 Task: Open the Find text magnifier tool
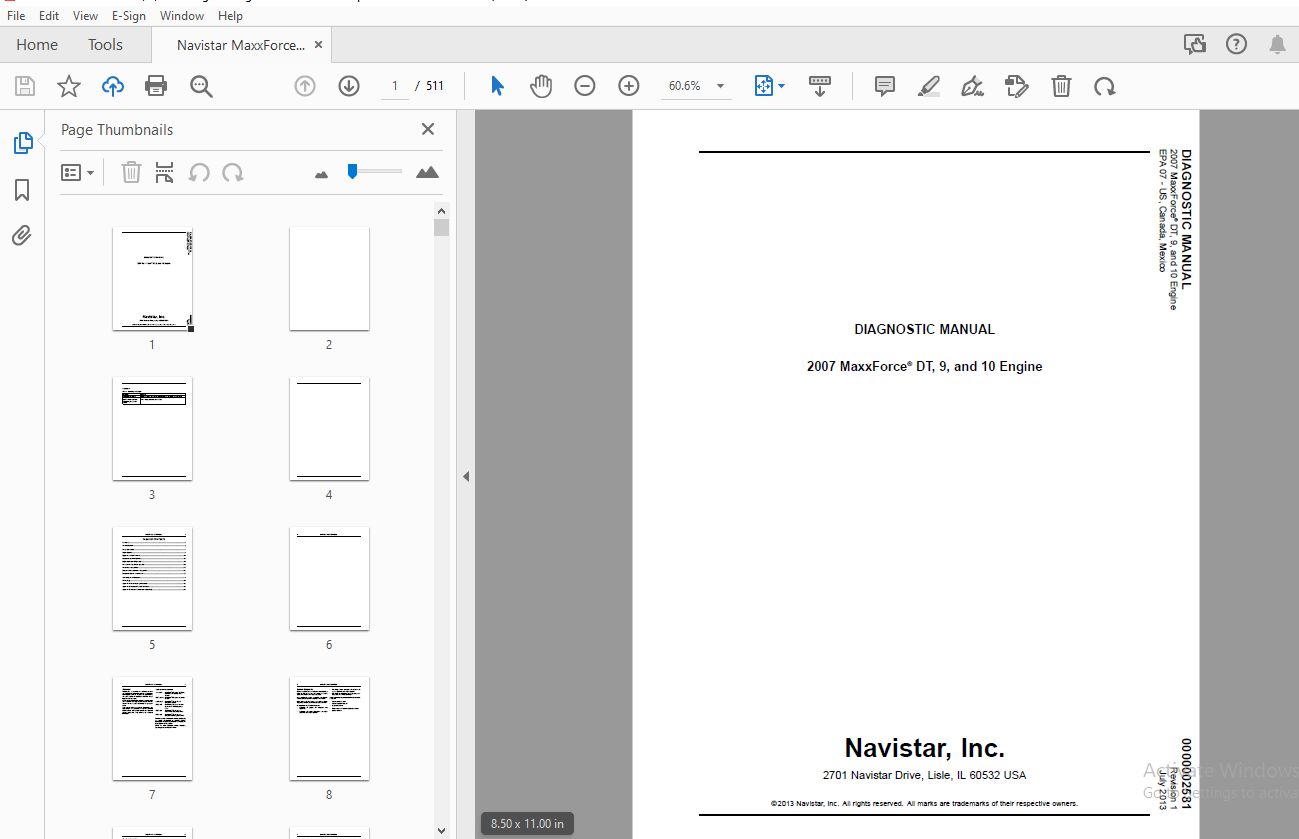(201, 86)
